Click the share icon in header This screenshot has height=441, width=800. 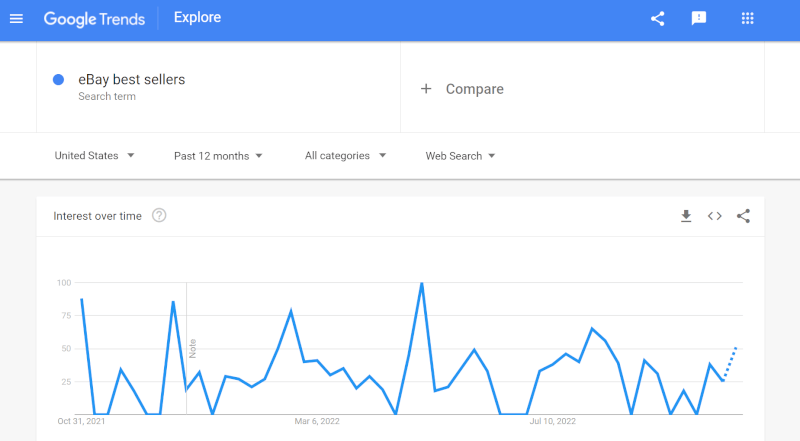click(658, 19)
